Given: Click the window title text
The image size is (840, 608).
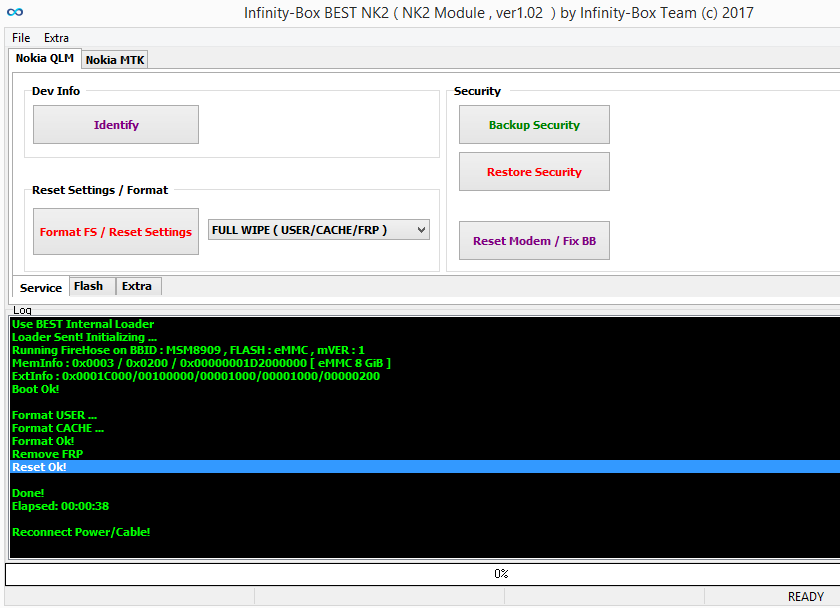Looking at the screenshot, I should tap(498, 13).
